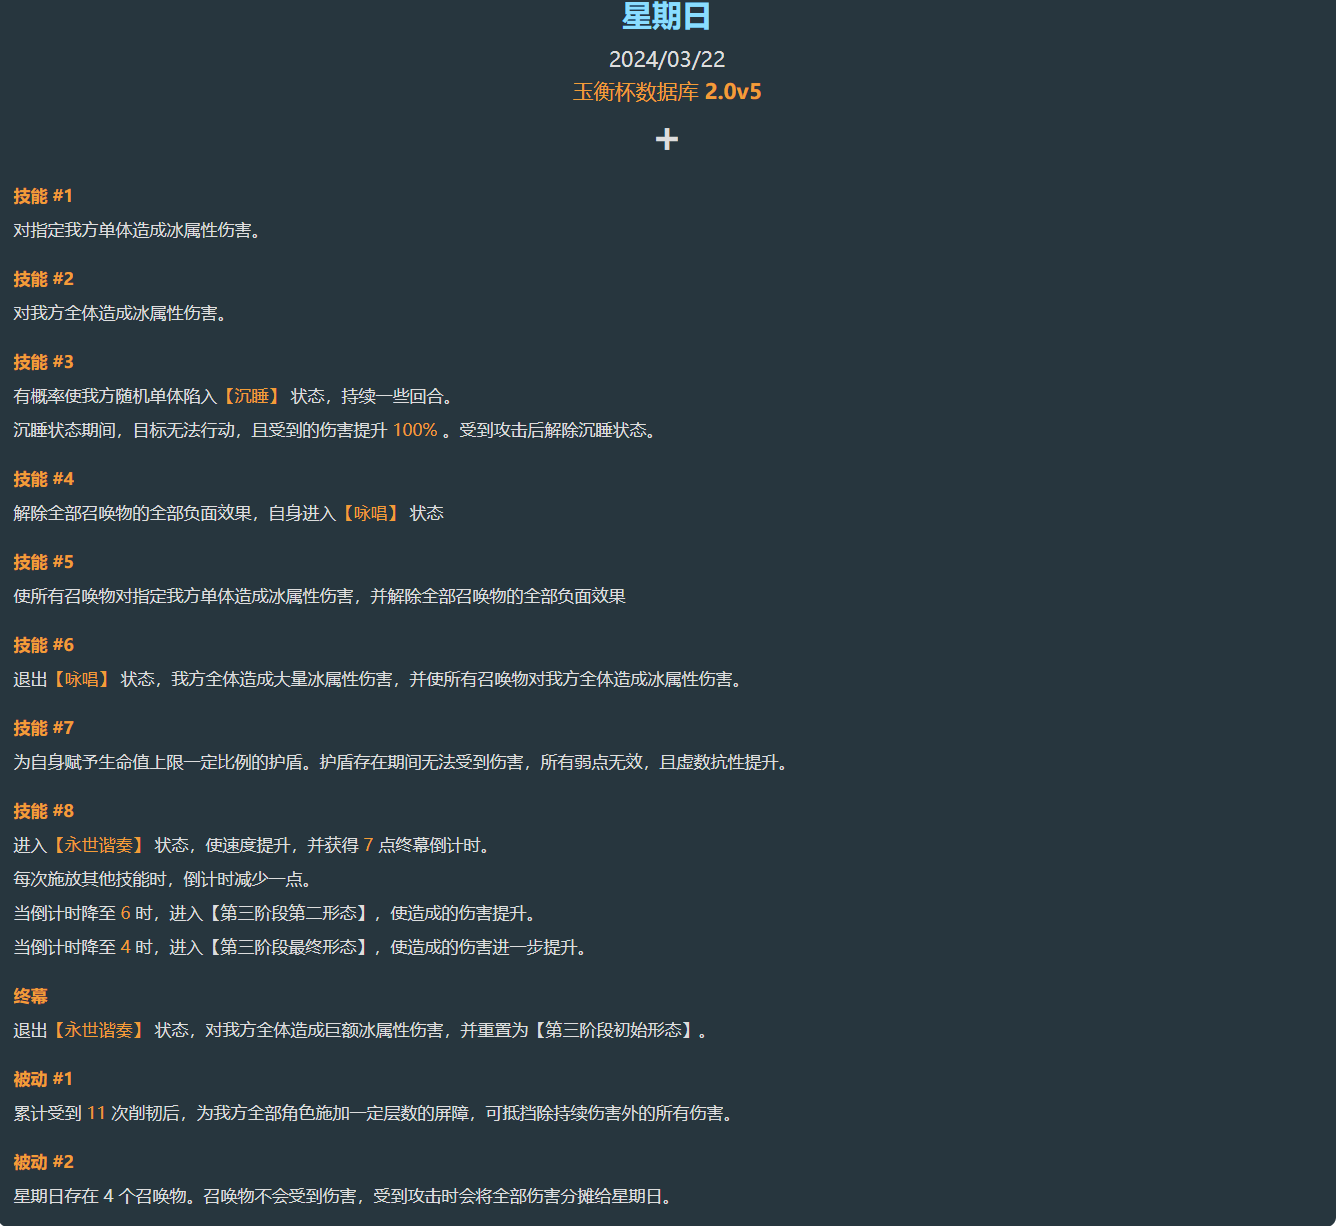The image size is (1336, 1226).
Task: Select the 被动 #1 heading
Action: pyautogui.click(x=43, y=1079)
